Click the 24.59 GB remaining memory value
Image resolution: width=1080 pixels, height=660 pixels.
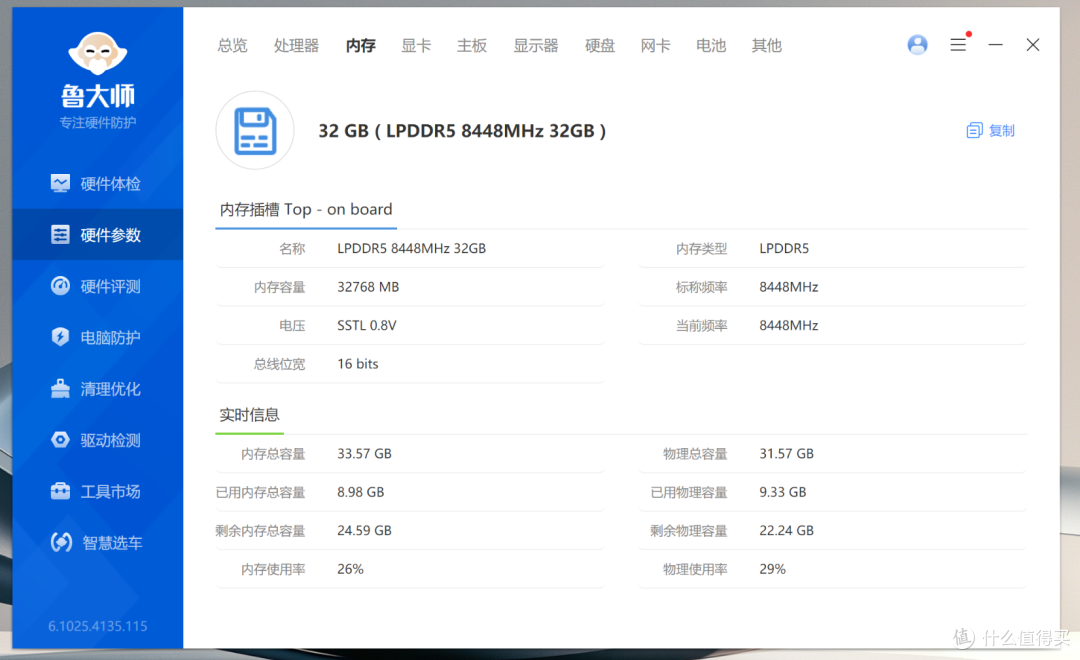coord(364,530)
